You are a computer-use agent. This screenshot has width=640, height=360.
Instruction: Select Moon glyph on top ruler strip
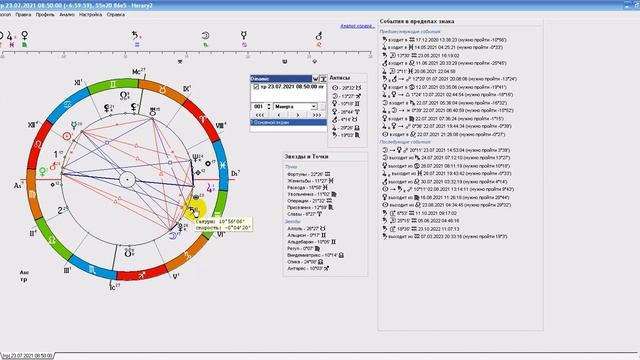click(205, 36)
